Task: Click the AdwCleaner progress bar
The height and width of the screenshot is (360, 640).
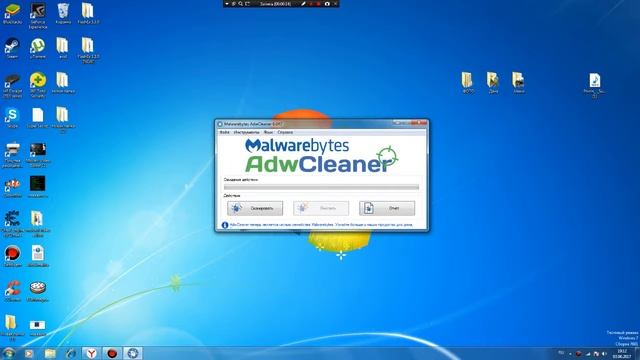Action: click(321, 187)
